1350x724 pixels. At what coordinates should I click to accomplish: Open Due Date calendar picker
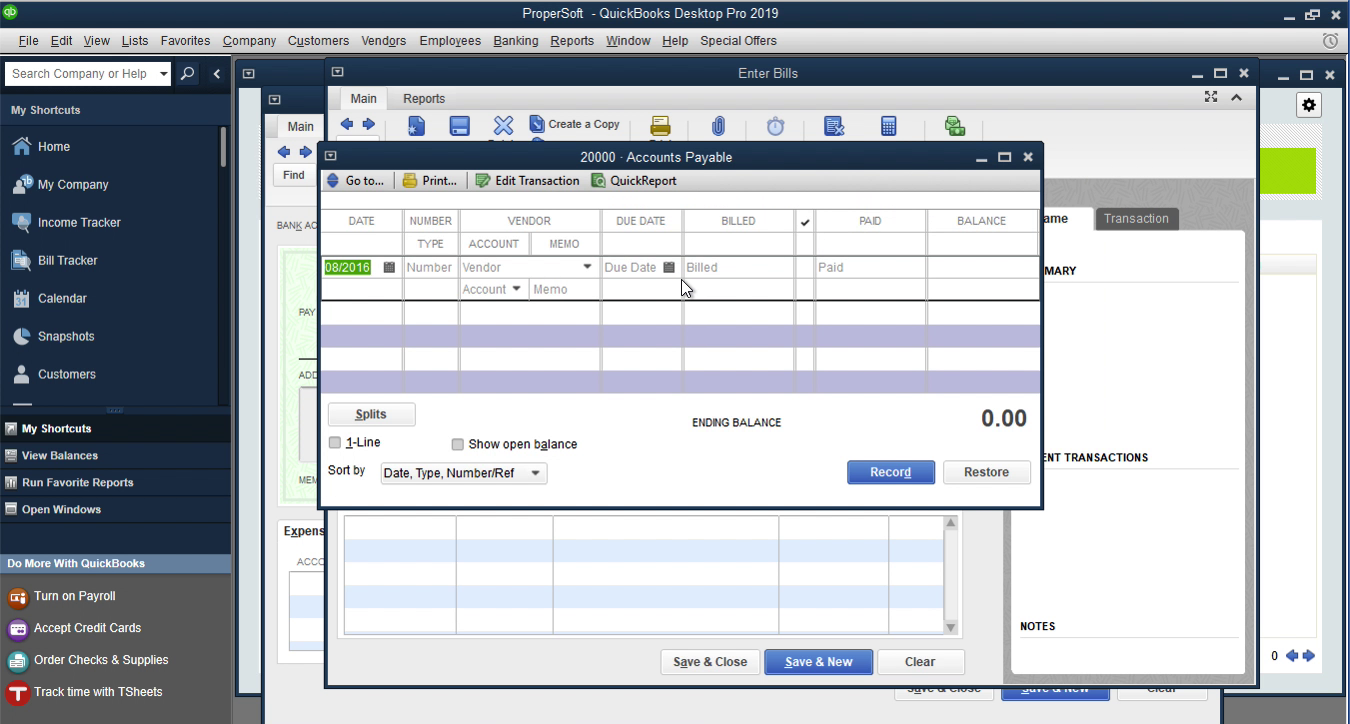coord(669,268)
